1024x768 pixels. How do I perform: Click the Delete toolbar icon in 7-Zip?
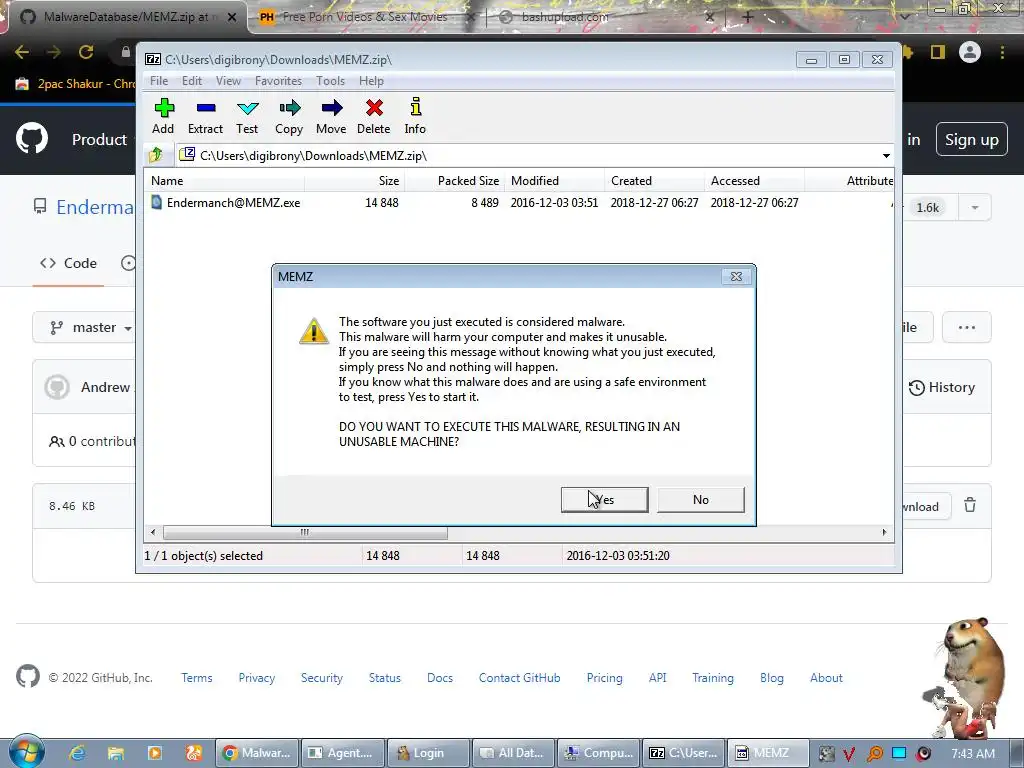tap(374, 116)
